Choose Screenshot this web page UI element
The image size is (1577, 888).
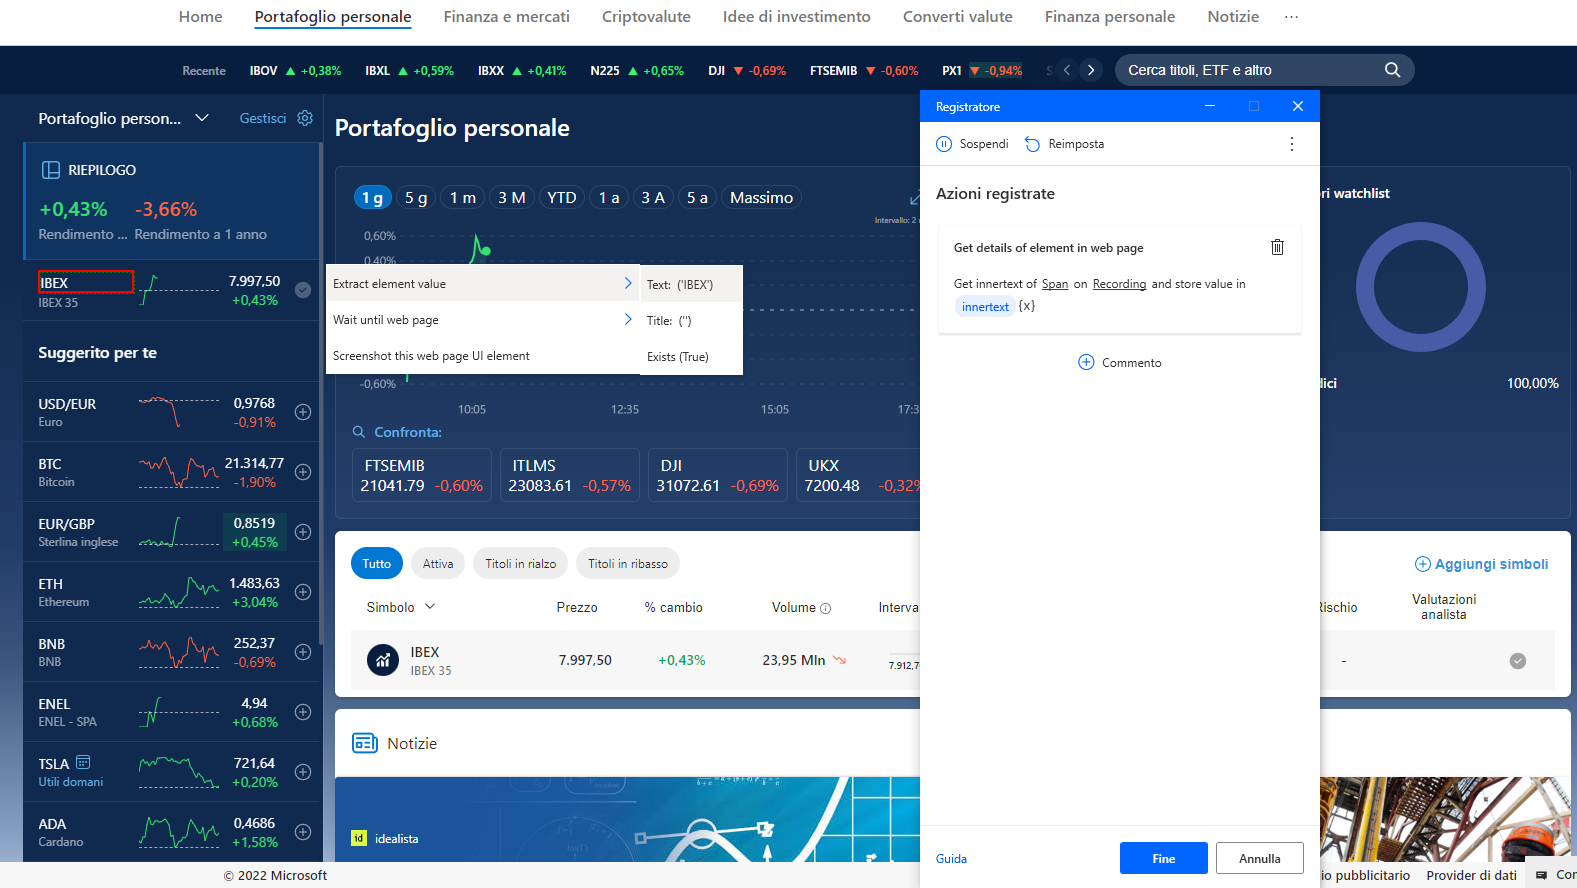tap(483, 356)
